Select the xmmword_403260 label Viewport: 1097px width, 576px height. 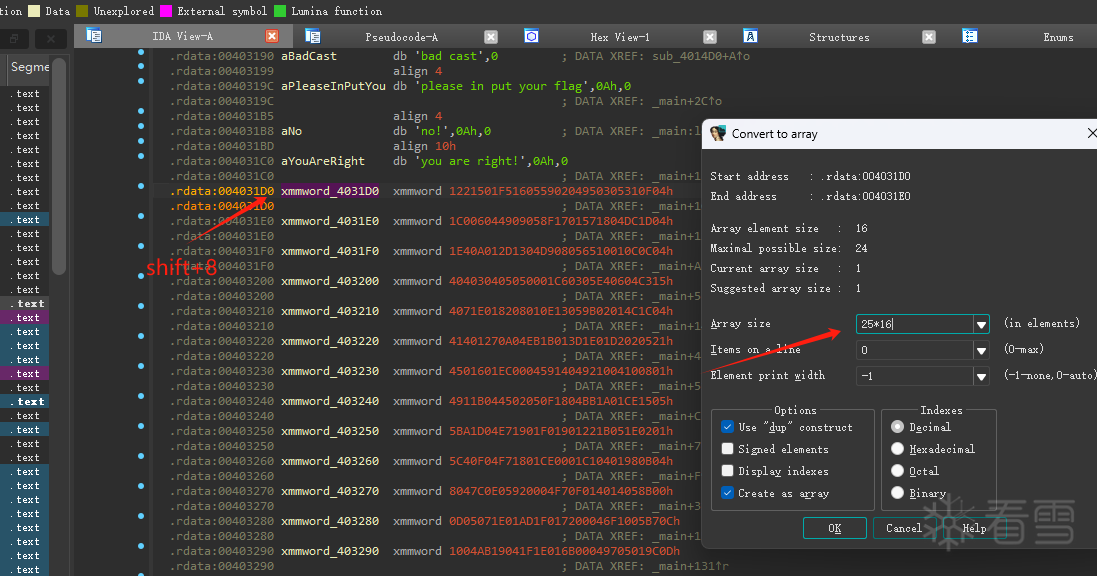pyautogui.click(x=330, y=462)
